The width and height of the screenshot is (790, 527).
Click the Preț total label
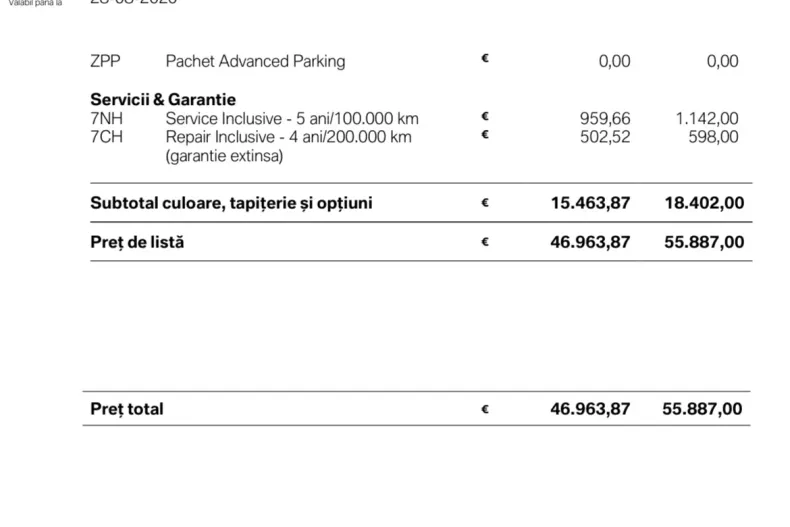(x=127, y=409)
